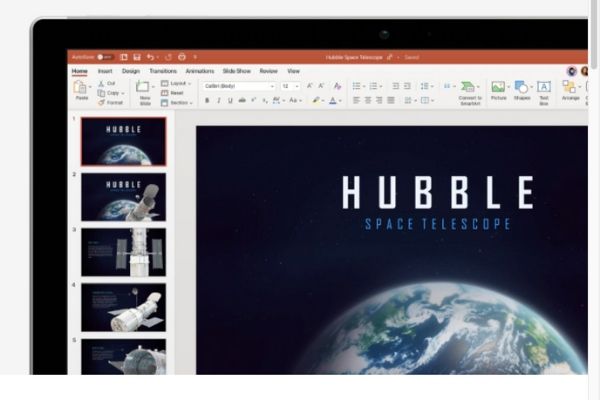Screen dimensions: 600x400
Task: Click the Text Box icon
Action: pos(544,87)
